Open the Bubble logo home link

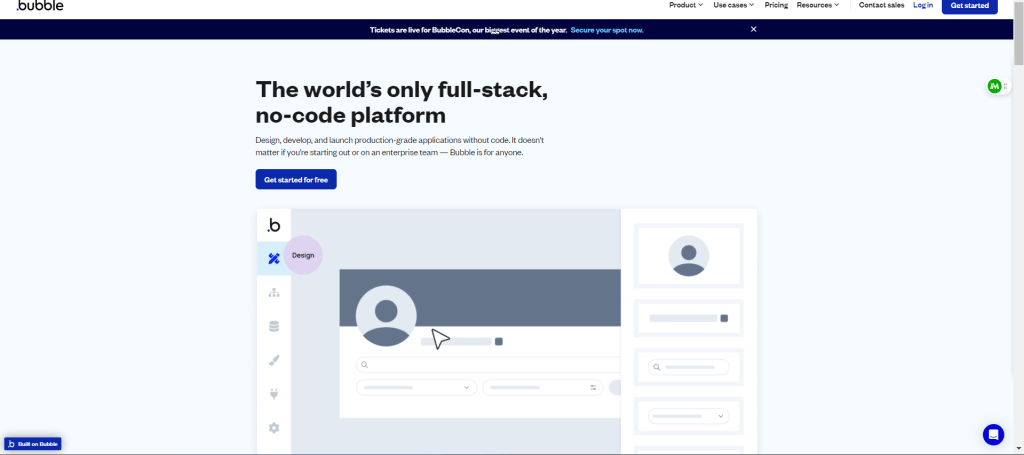pos(40,6)
